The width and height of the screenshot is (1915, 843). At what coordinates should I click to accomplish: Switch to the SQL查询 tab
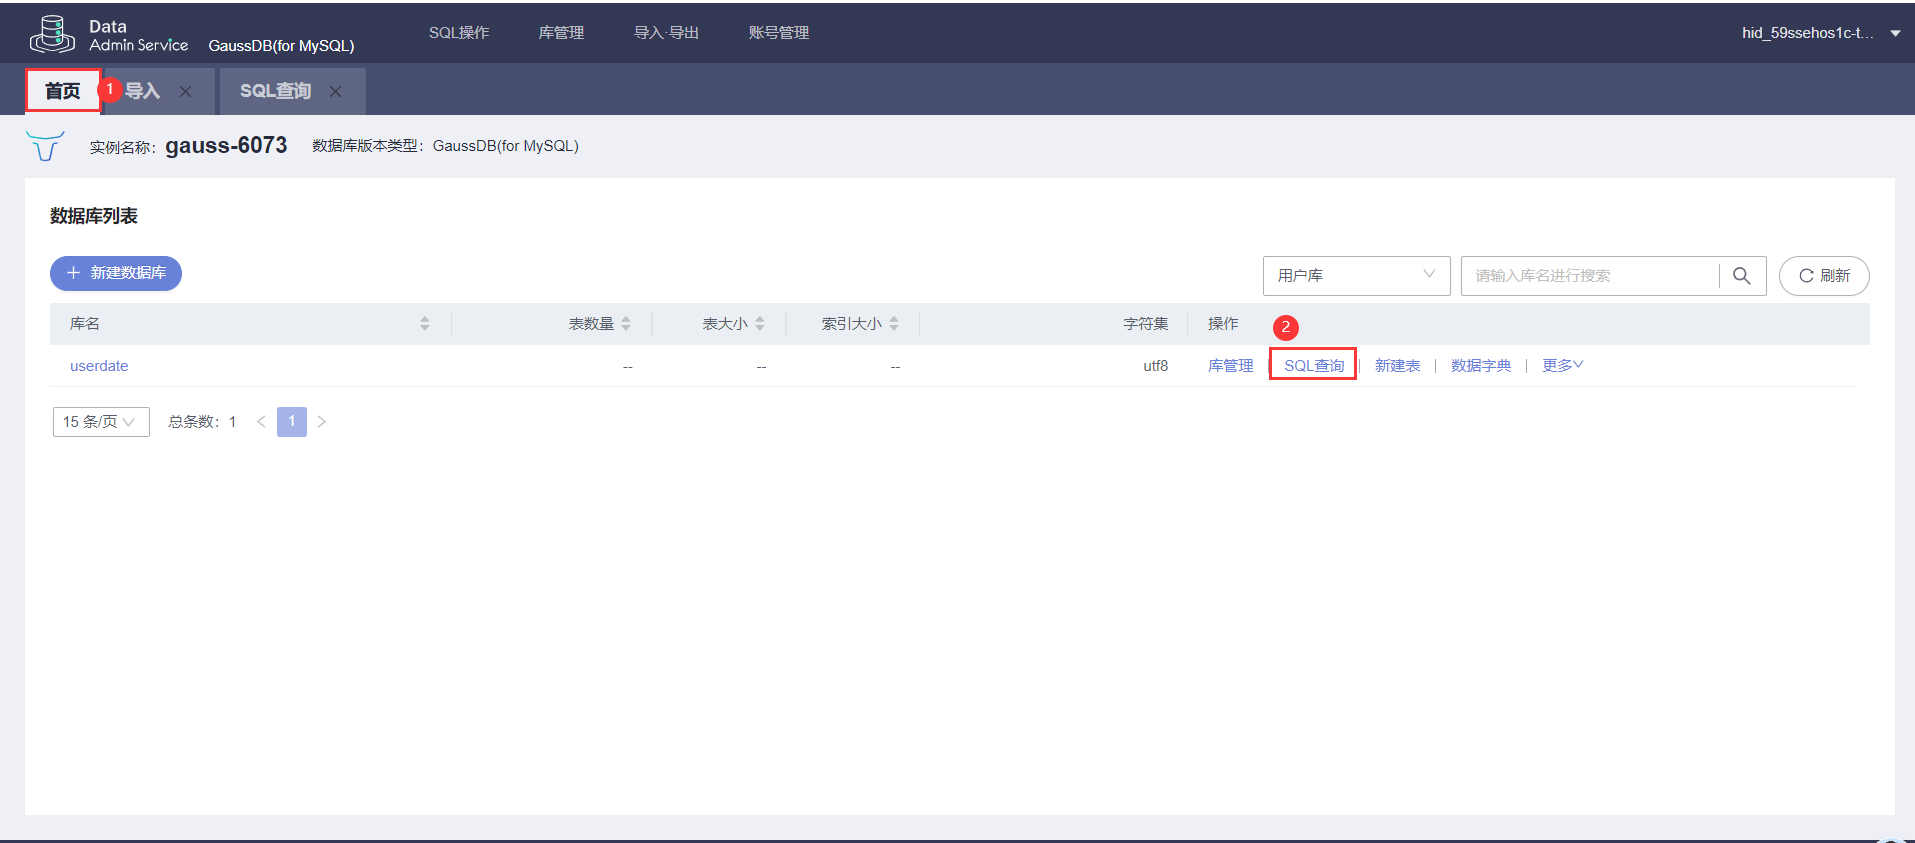[275, 91]
